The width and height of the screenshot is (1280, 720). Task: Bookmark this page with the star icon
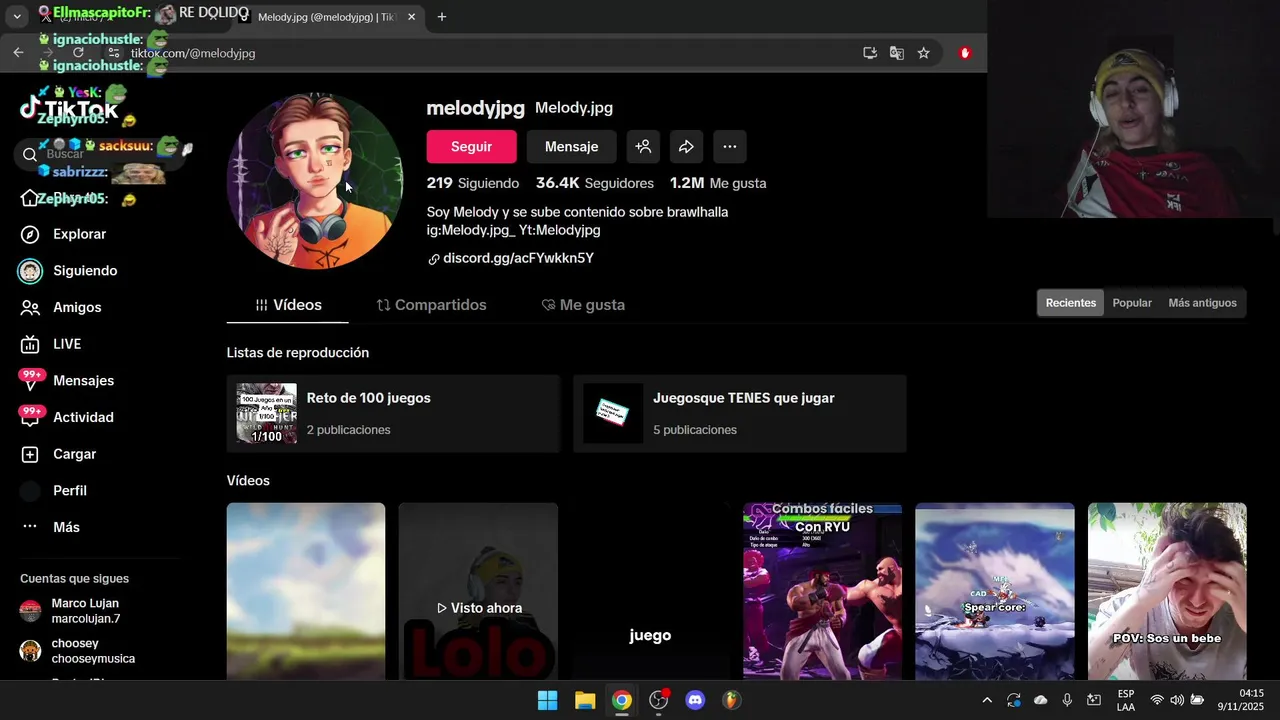(924, 53)
